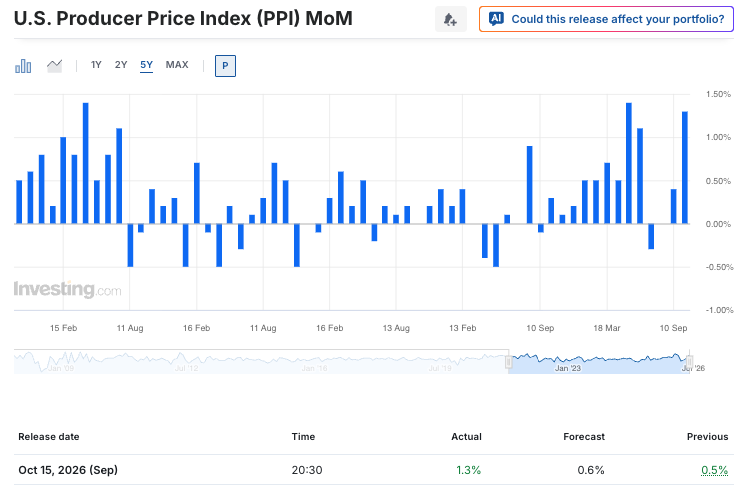This screenshot has height=489, width=747.
Task: Open 'Could this release affect your portfolio?'
Action: pos(606,19)
